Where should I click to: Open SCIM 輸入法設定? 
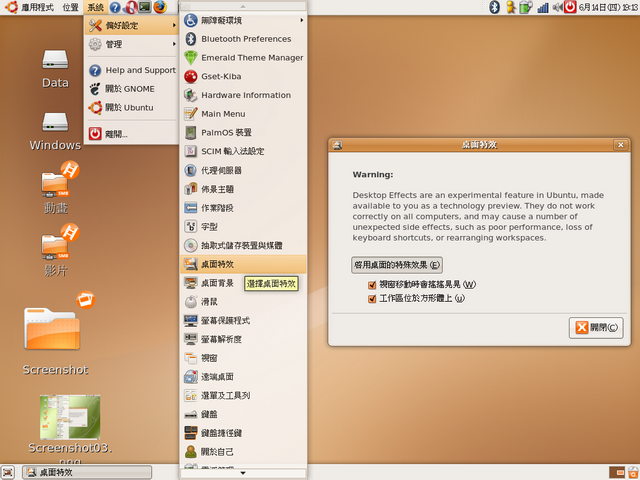tap(243, 151)
